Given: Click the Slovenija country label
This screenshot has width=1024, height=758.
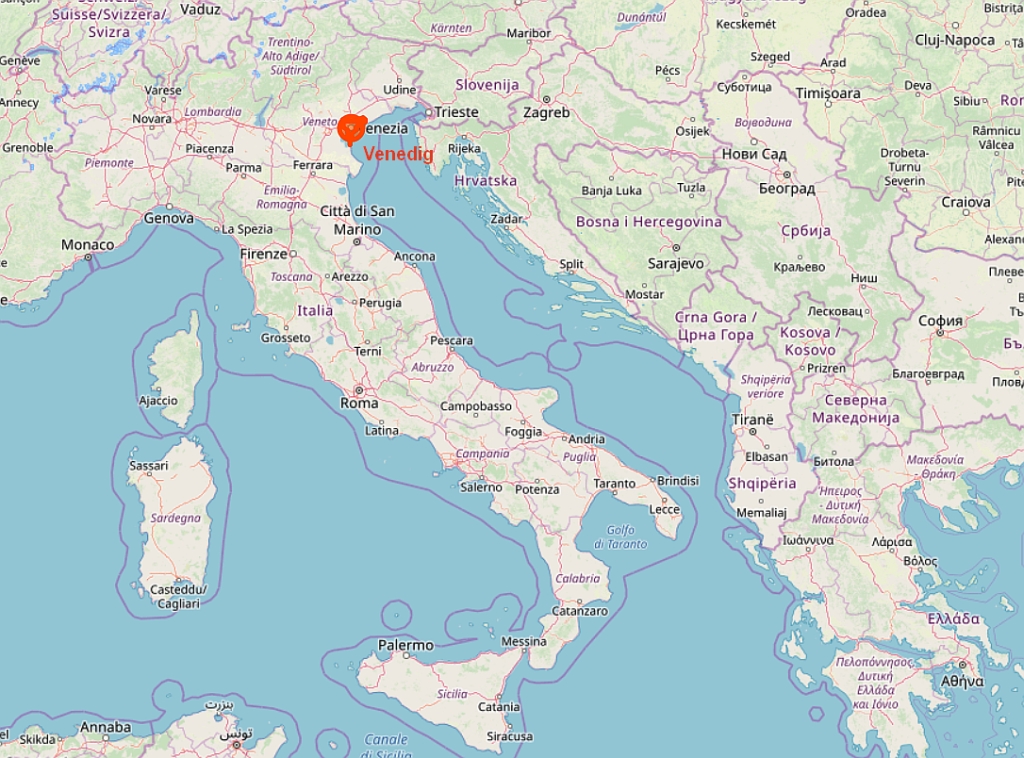Looking at the screenshot, I should pos(487,85).
